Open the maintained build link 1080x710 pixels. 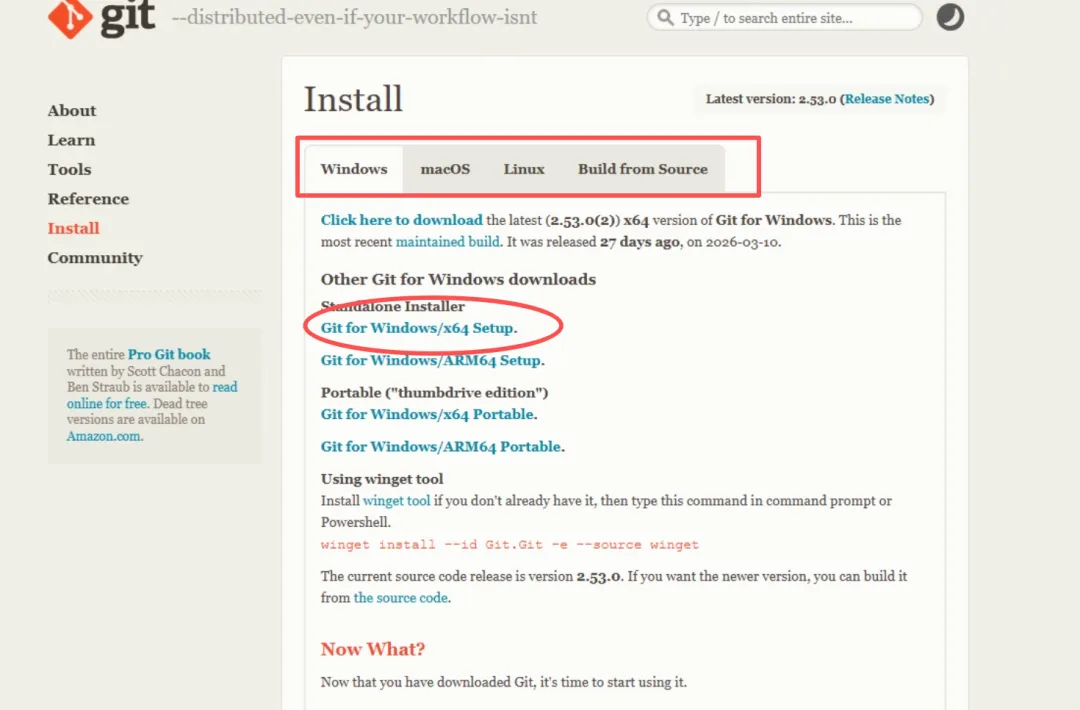448,242
